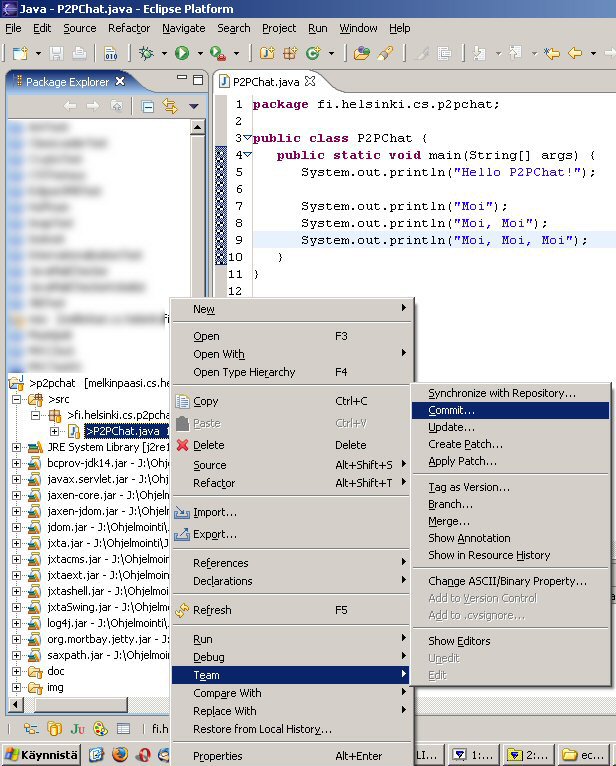The image size is (616, 766).
Task: Expand the jxta.jar tree node
Action: [17, 543]
